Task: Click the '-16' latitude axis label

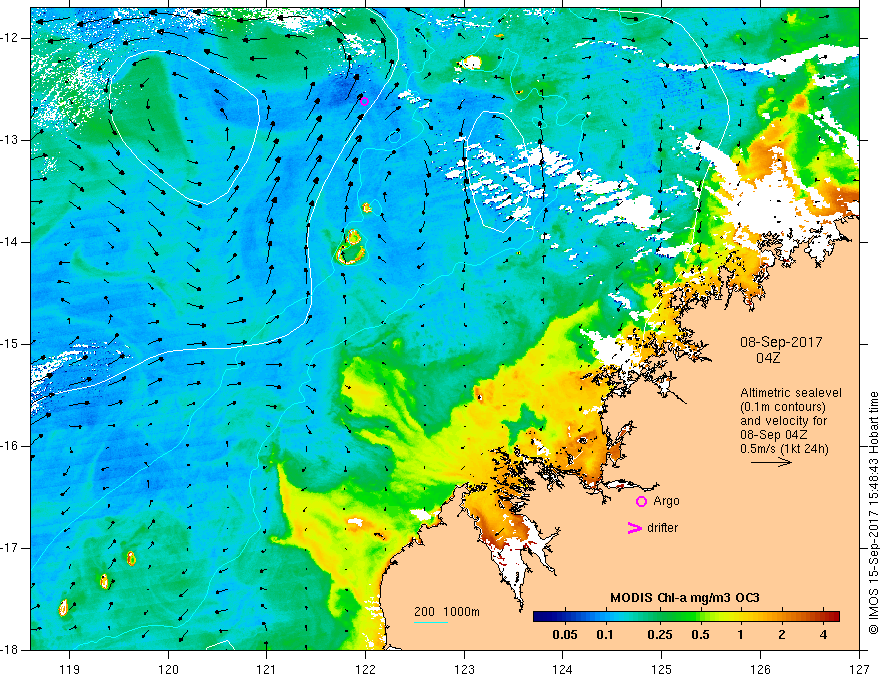Action: (11, 446)
